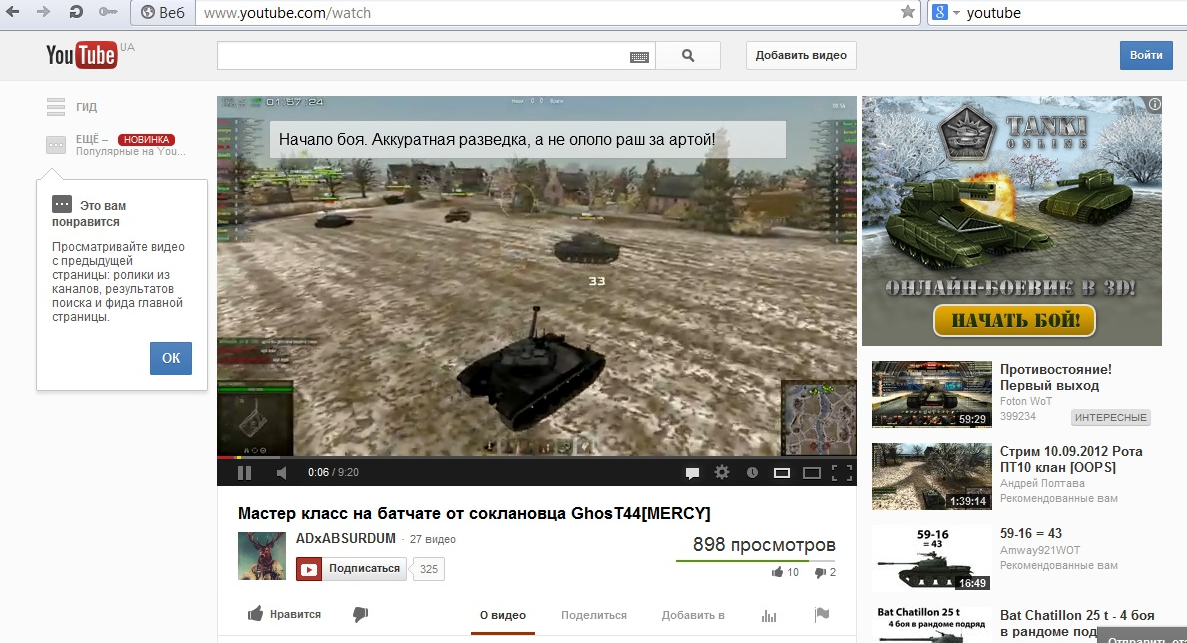
Task: Open the video statistics bar chart icon
Action: (x=769, y=615)
